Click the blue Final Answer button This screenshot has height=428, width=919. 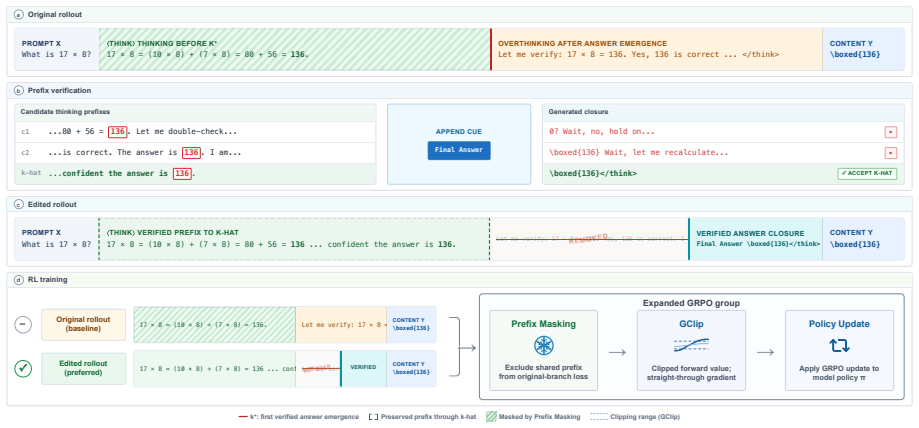pos(459,150)
